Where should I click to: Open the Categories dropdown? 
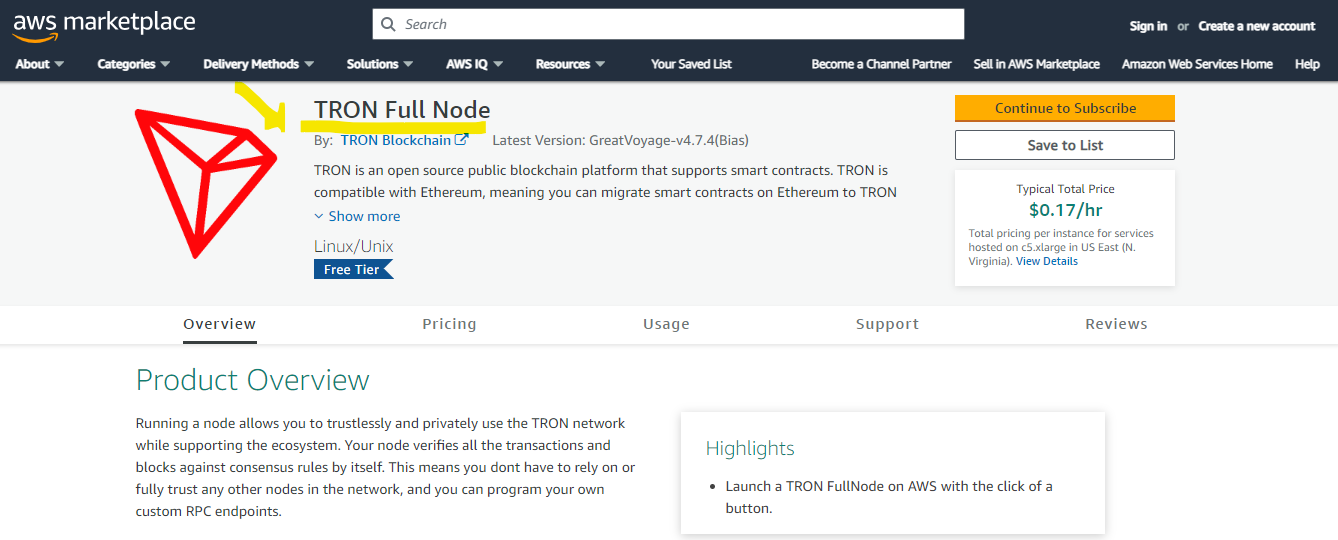coord(134,64)
